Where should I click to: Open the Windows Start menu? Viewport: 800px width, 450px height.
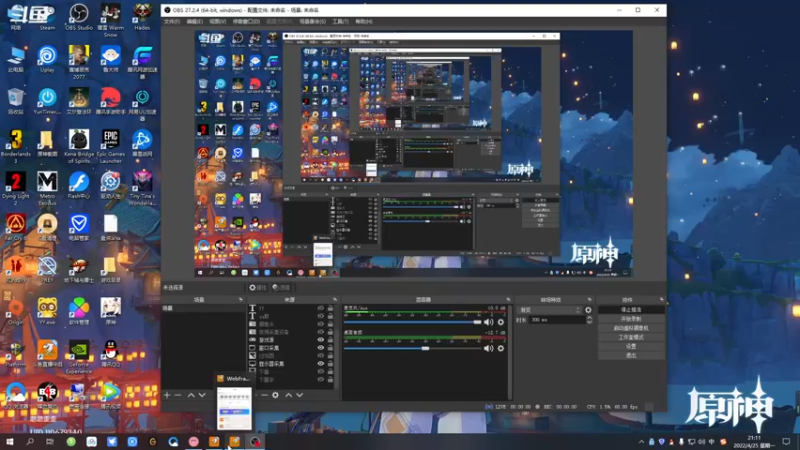[x=9, y=442]
